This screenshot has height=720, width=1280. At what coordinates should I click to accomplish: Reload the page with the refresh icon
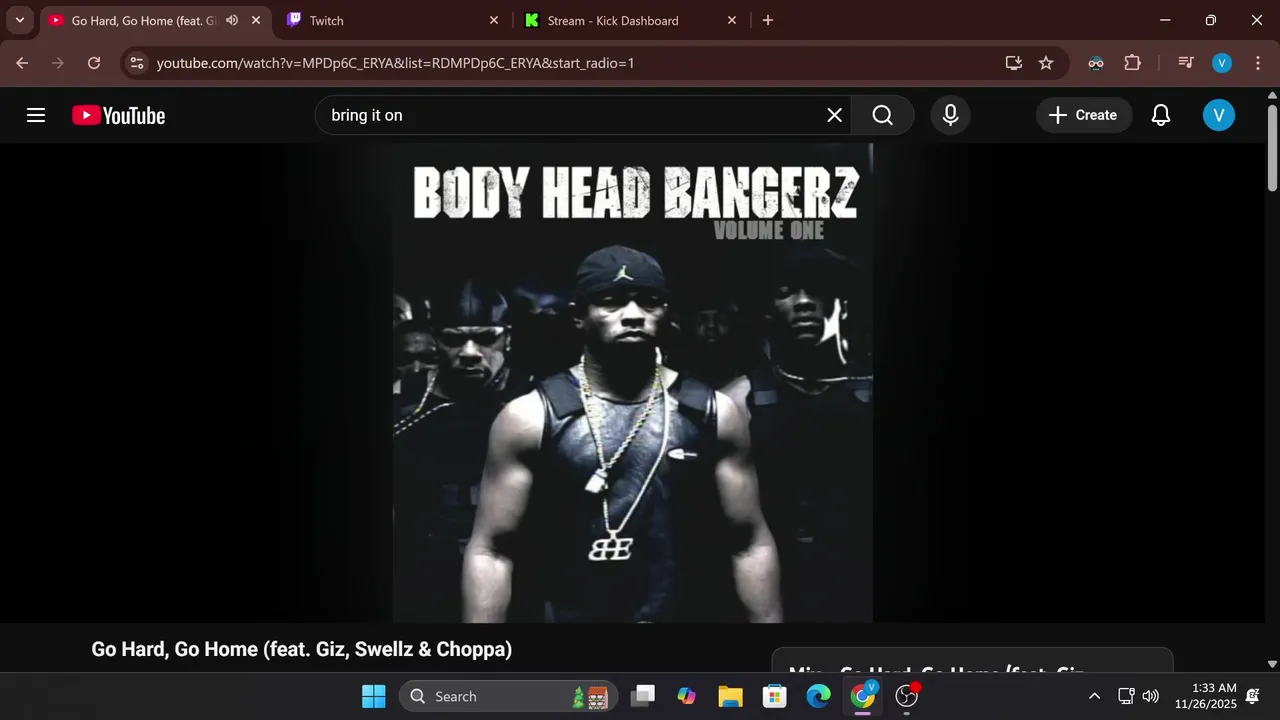click(x=94, y=63)
